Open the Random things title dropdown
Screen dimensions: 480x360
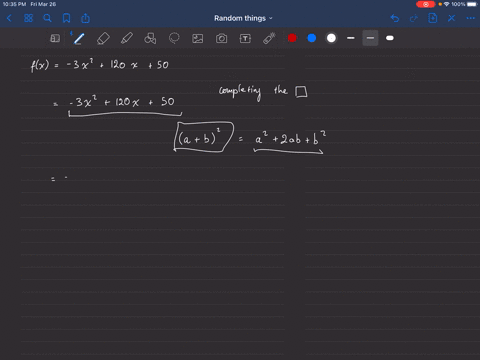click(243, 18)
